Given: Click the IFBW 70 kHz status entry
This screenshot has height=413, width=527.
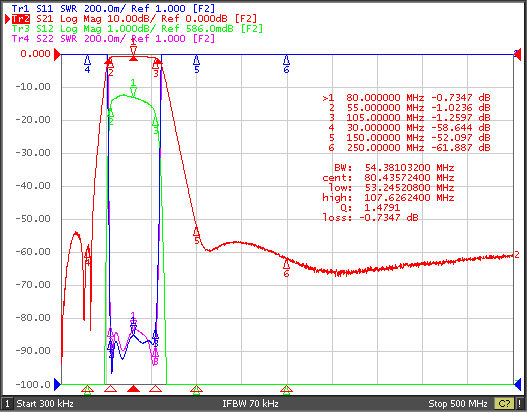Looking at the screenshot, I should 250,404.
